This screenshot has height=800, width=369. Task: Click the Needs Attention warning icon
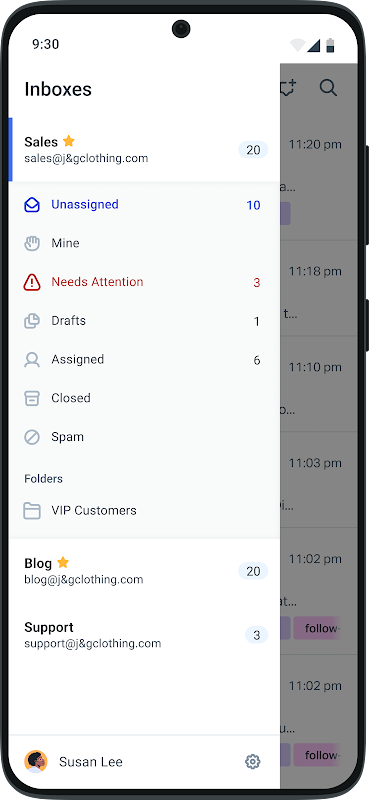[x=32, y=282]
